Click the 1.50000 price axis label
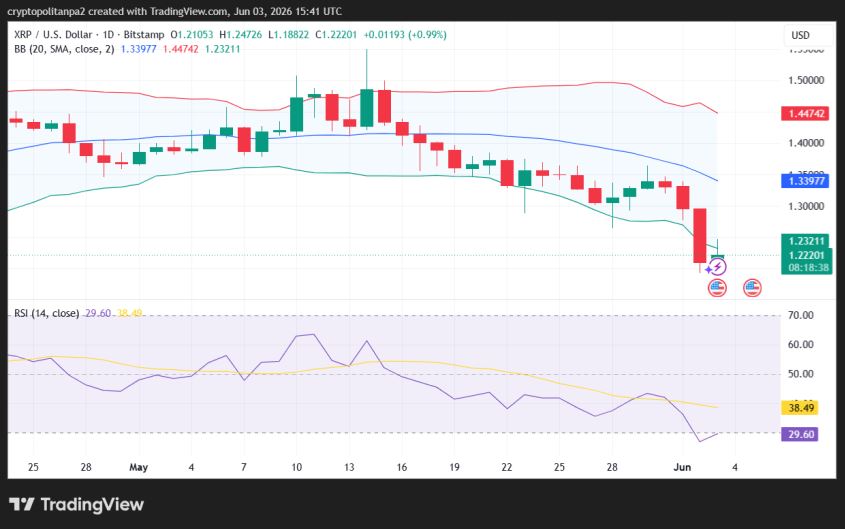This screenshot has height=529, width=845. pyautogui.click(x=806, y=80)
